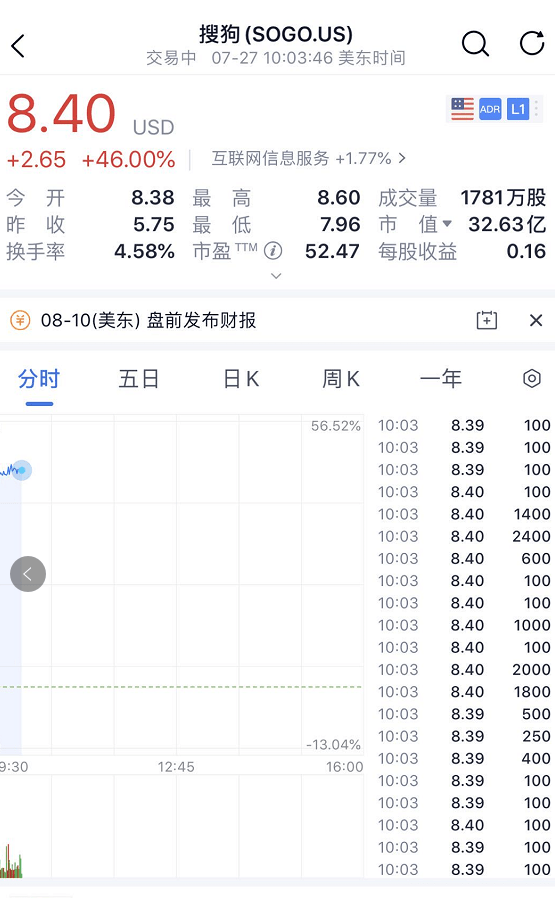Tap the P/E value 52.47
Viewport: 555px width, 898px height.
(x=332, y=251)
